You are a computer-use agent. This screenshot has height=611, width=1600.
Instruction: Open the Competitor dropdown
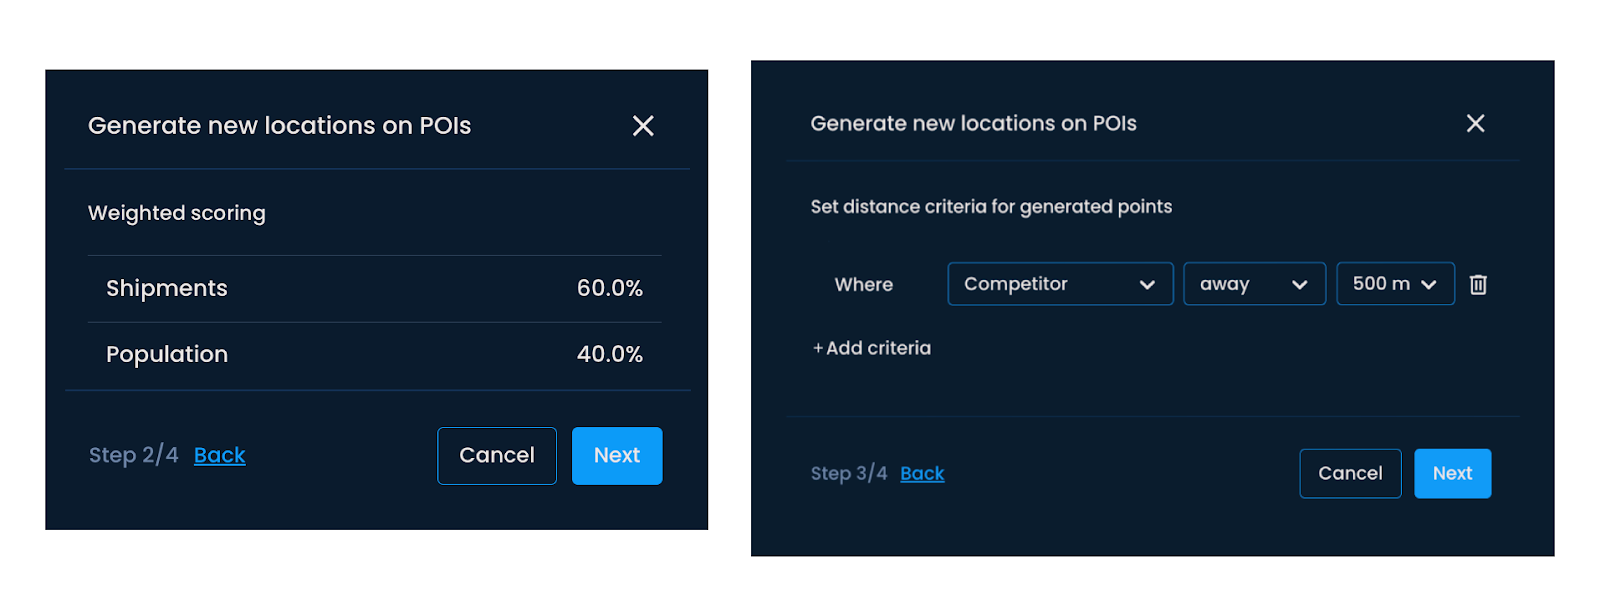pyautogui.click(x=1060, y=284)
